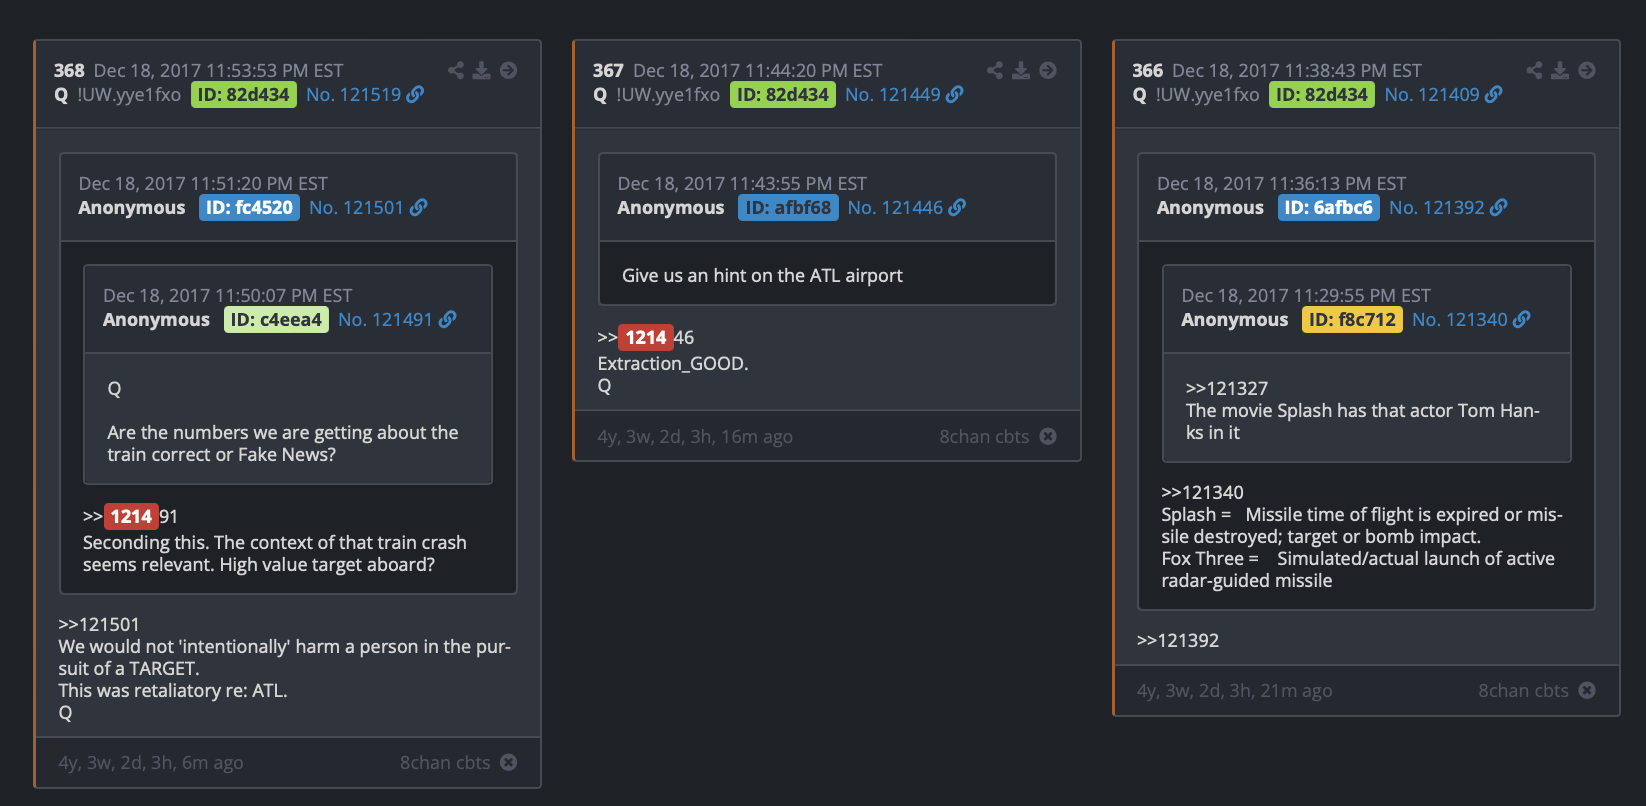Click link icon beside No. 121449

954,94
